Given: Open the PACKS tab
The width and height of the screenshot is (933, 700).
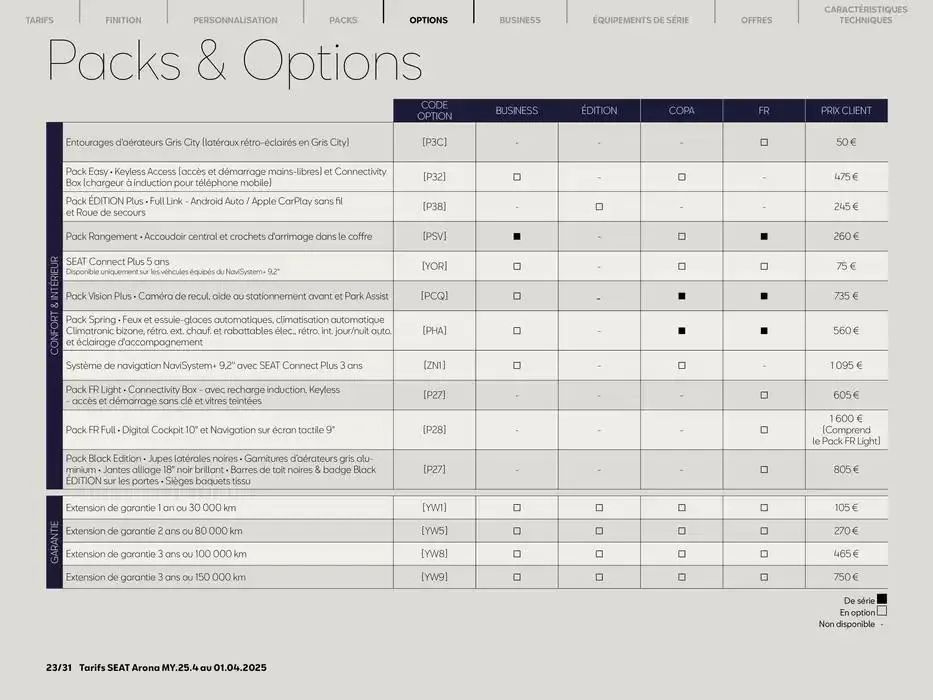Looking at the screenshot, I should pyautogui.click(x=343, y=20).
